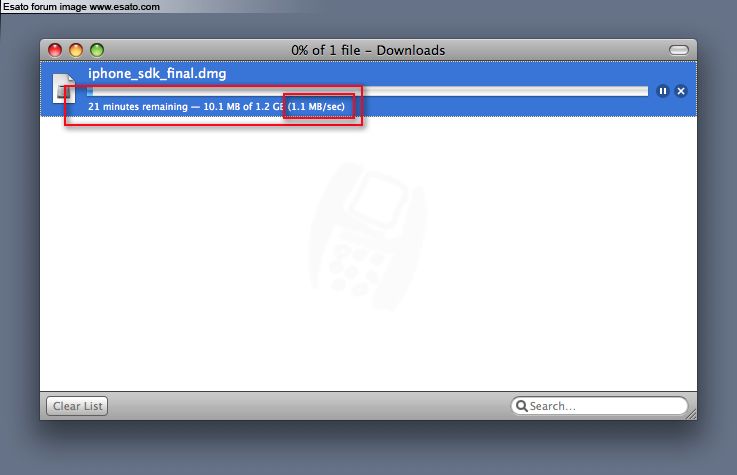Focus the Search… input field

click(599, 406)
